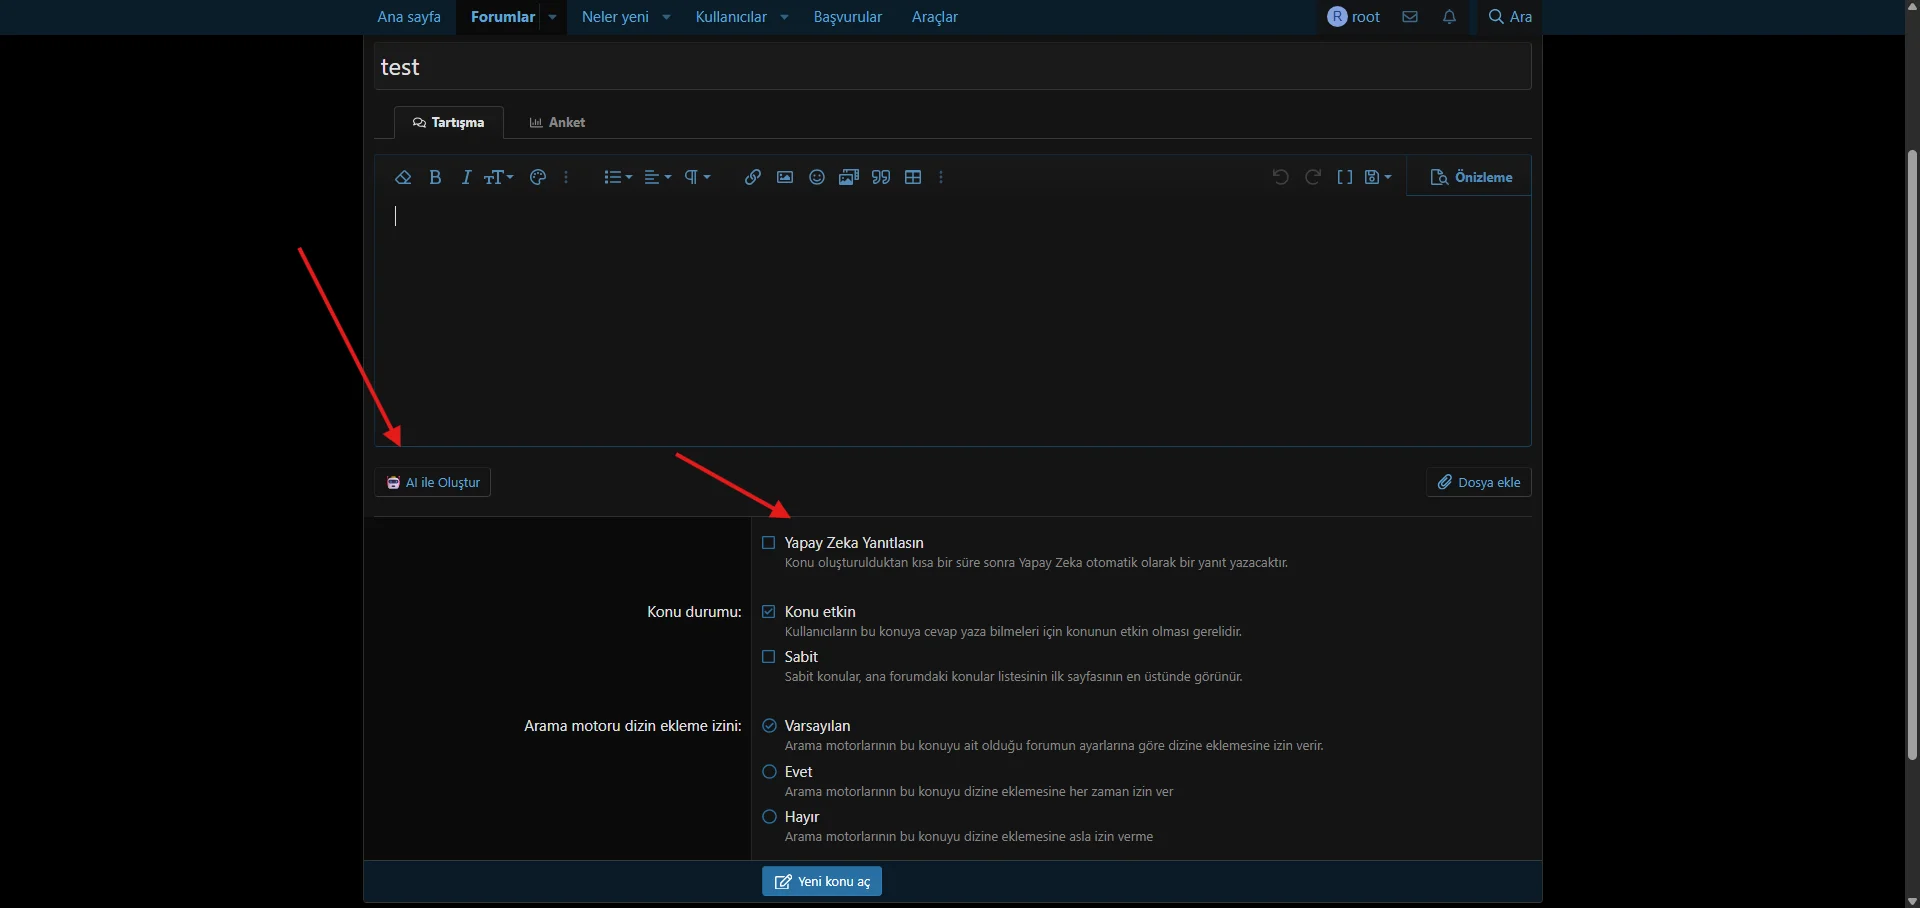Open the text alignment dropdown
The height and width of the screenshot is (908, 1920).
coord(657,177)
